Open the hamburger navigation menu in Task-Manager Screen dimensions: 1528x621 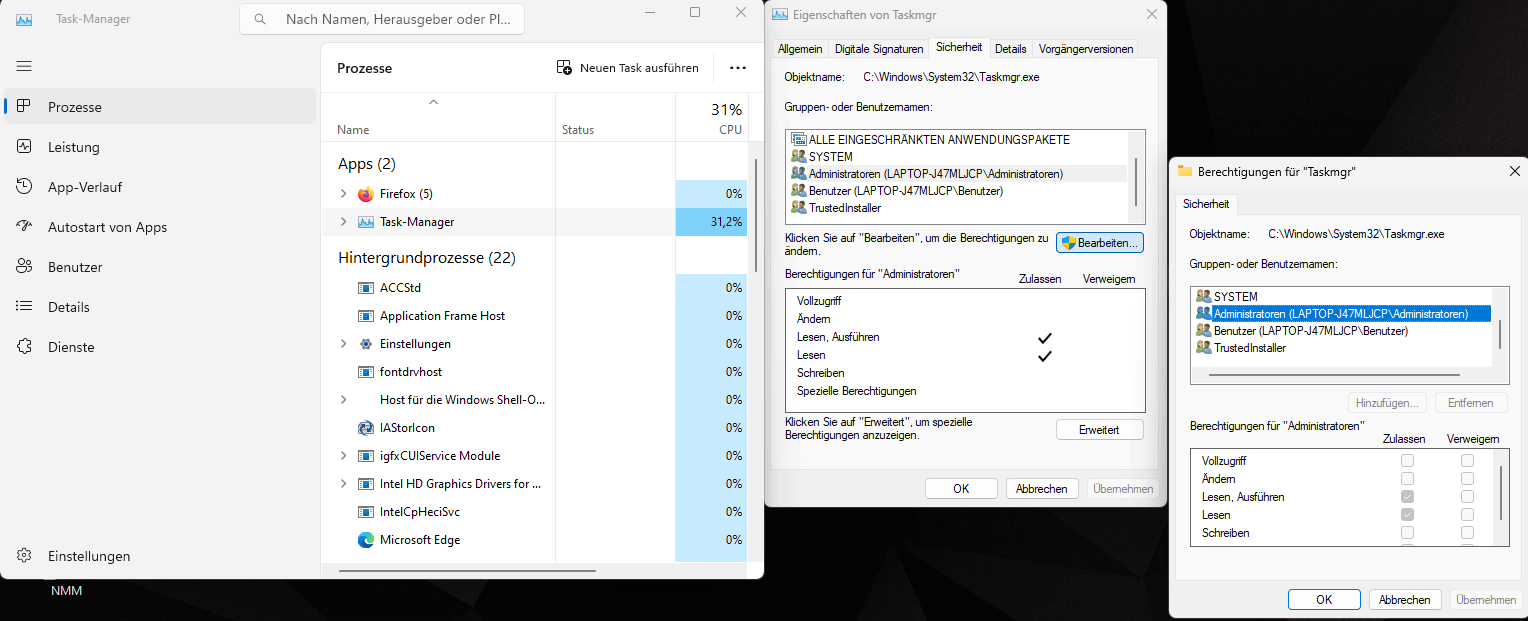[24, 66]
